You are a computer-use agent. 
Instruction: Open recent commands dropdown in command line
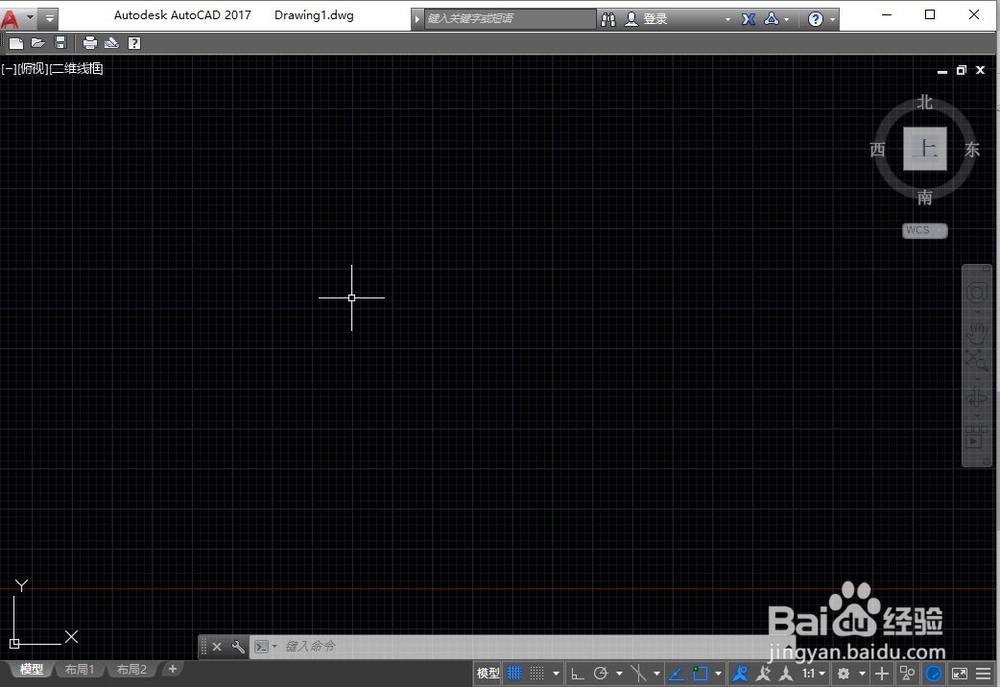click(274, 647)
